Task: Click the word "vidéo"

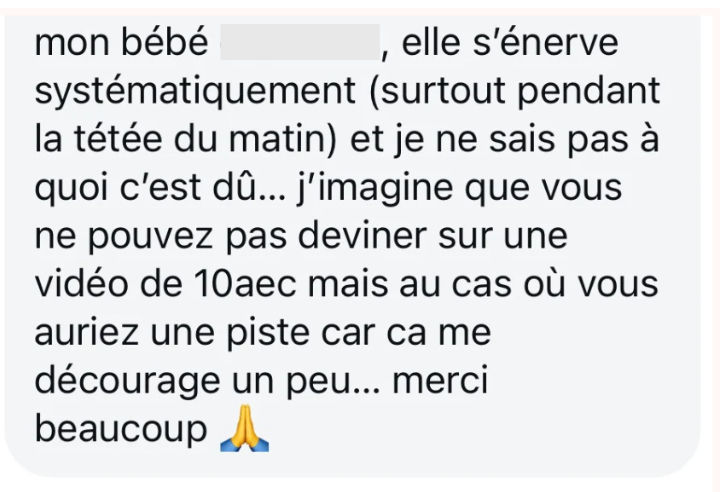Action: coord(81,284)
